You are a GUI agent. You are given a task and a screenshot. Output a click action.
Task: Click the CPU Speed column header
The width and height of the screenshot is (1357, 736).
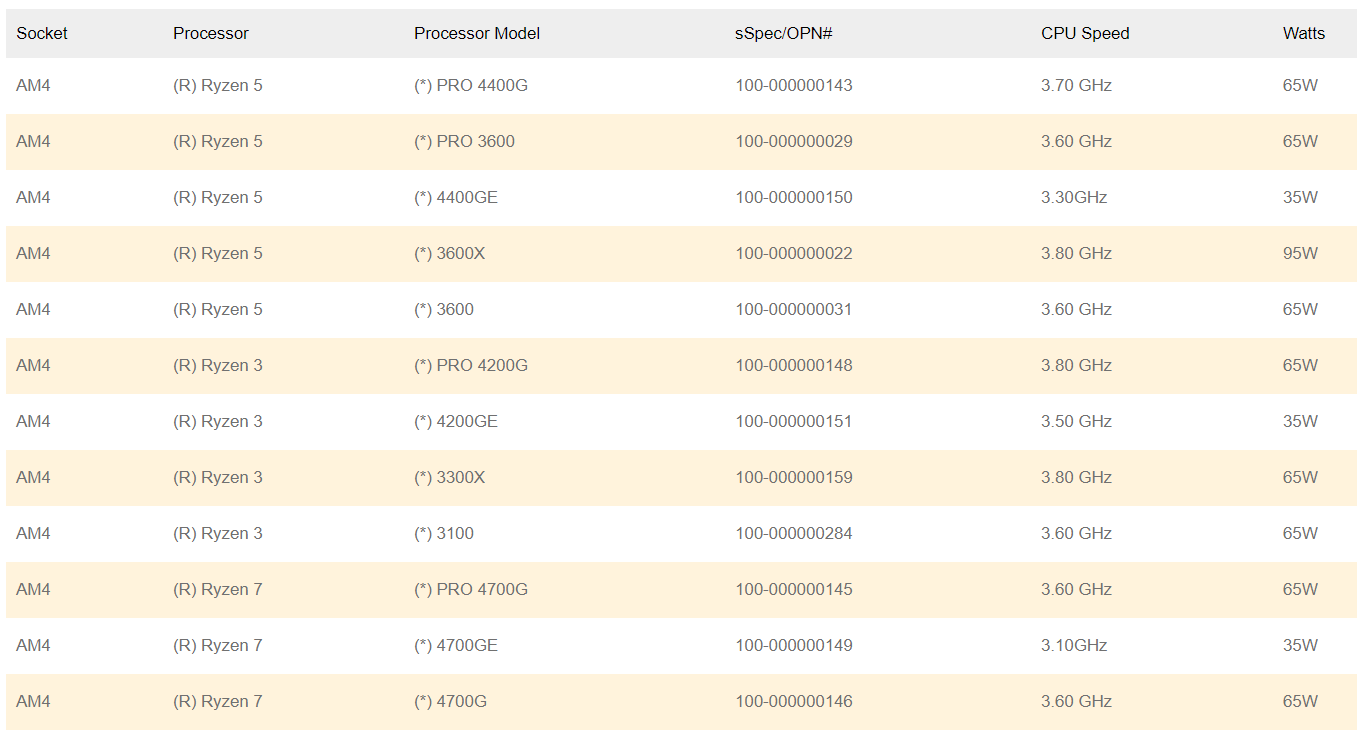(x=1085, y=33)
